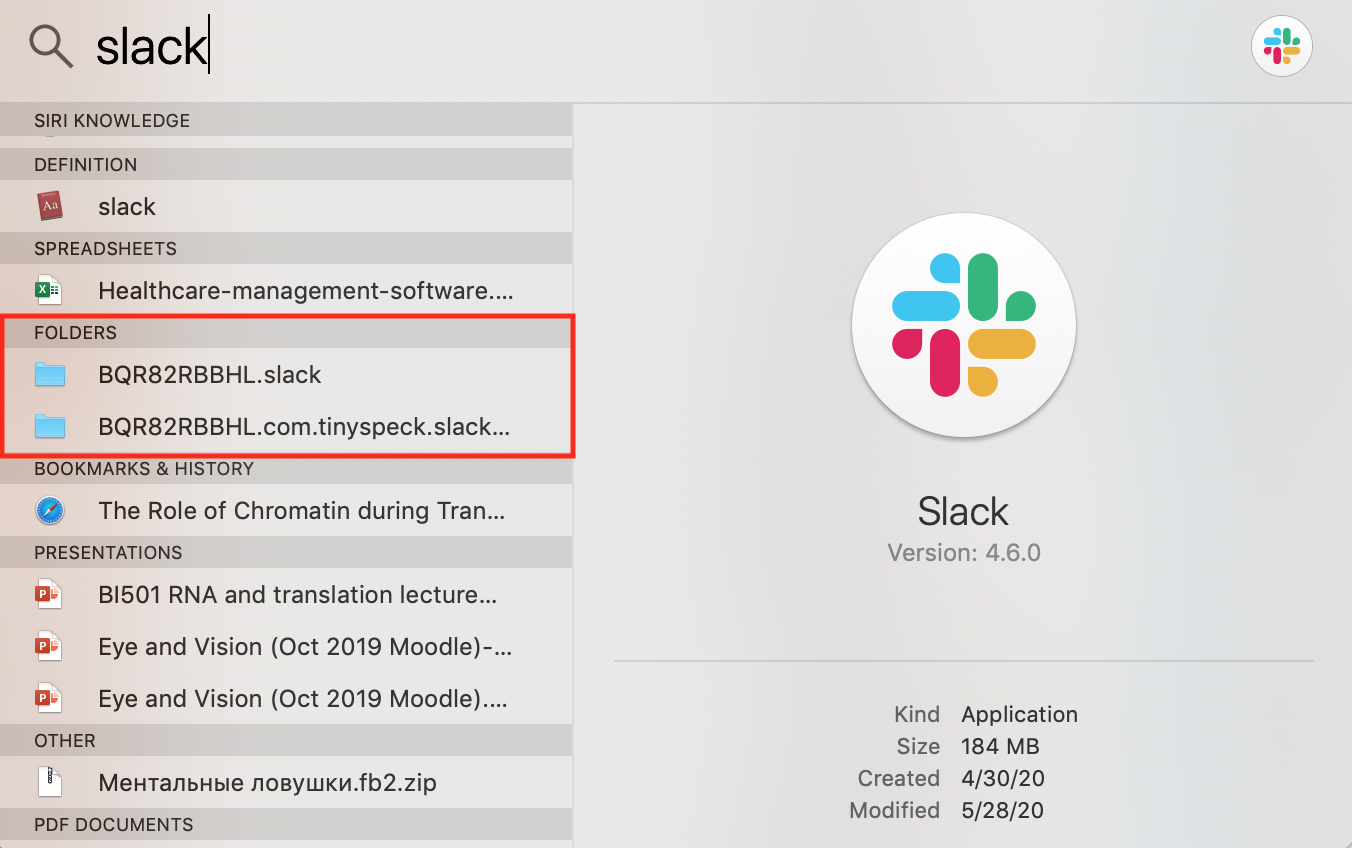The width and height of the screenshot is (1352, 848).
Task: Click the zip archive icon
Action: coord(50,782)
